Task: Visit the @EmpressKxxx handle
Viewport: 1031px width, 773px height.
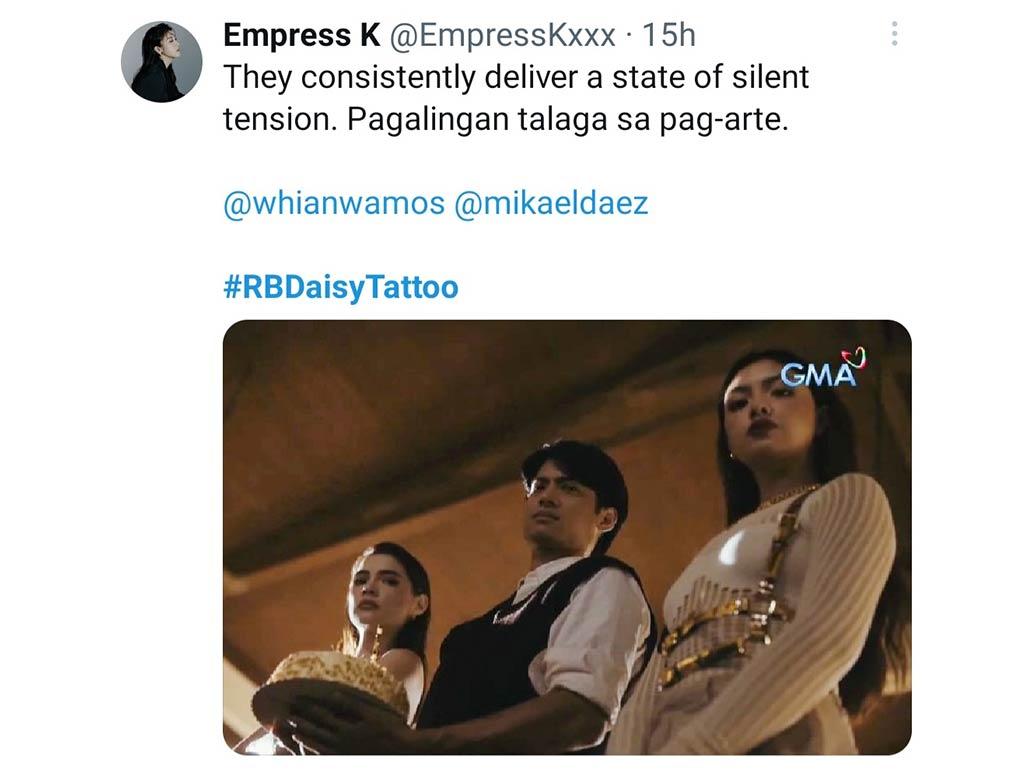Action: pos(502,35)
